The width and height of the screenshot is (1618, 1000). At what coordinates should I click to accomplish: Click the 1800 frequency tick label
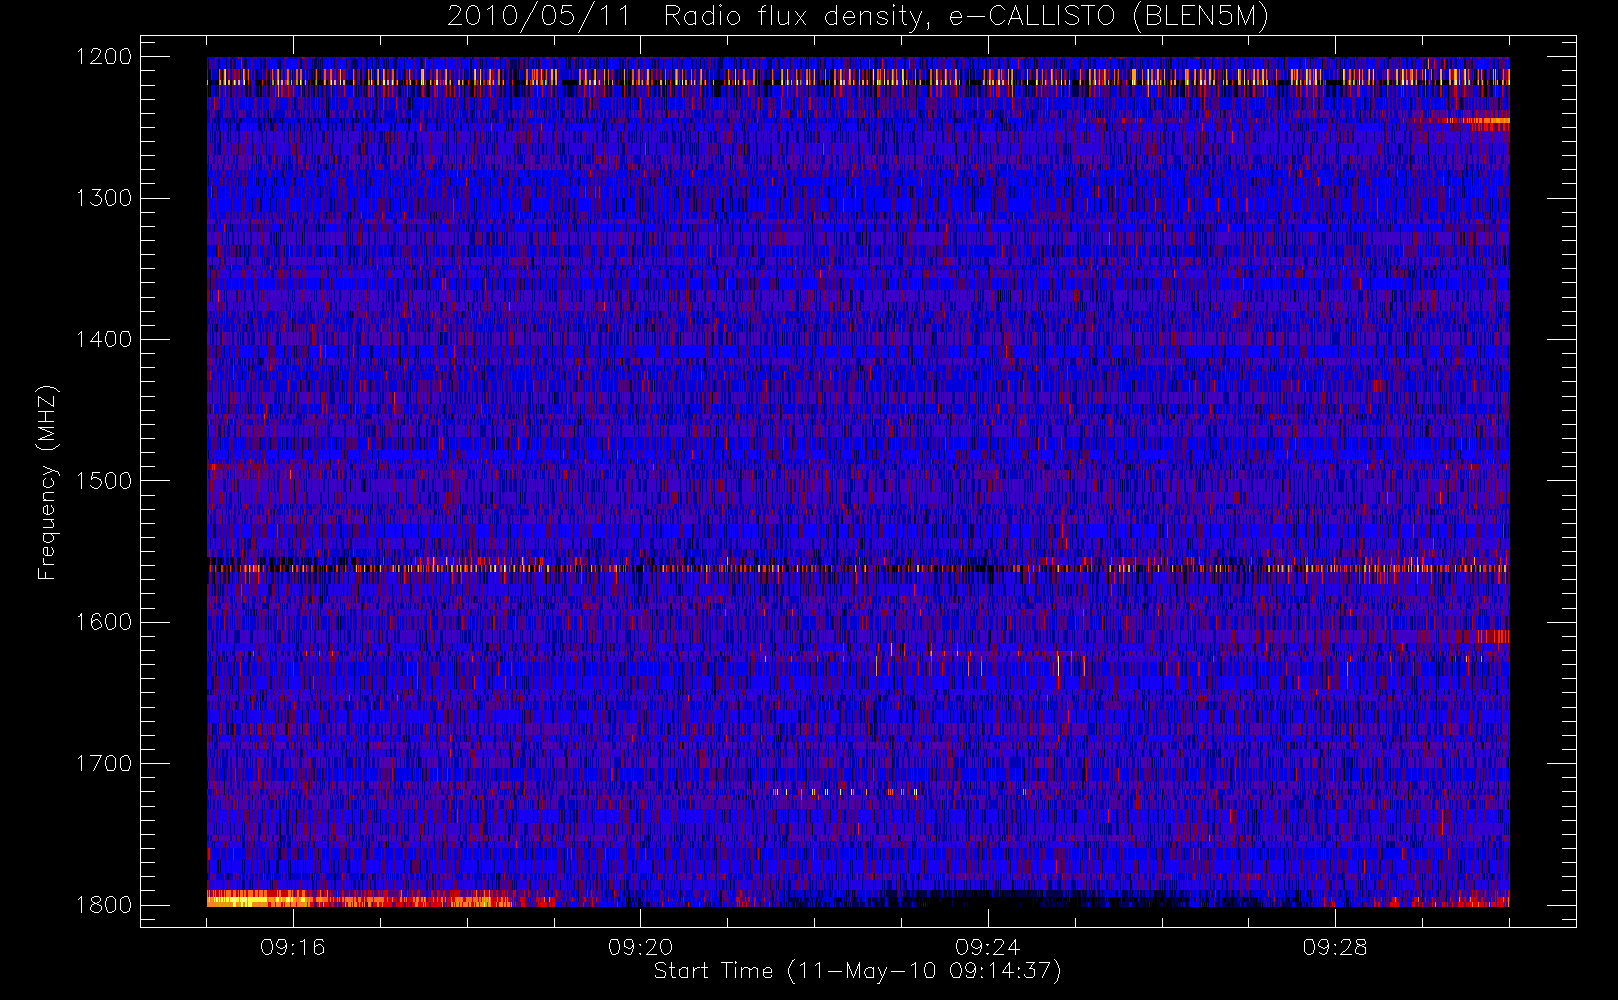click(x=104, y=905)
